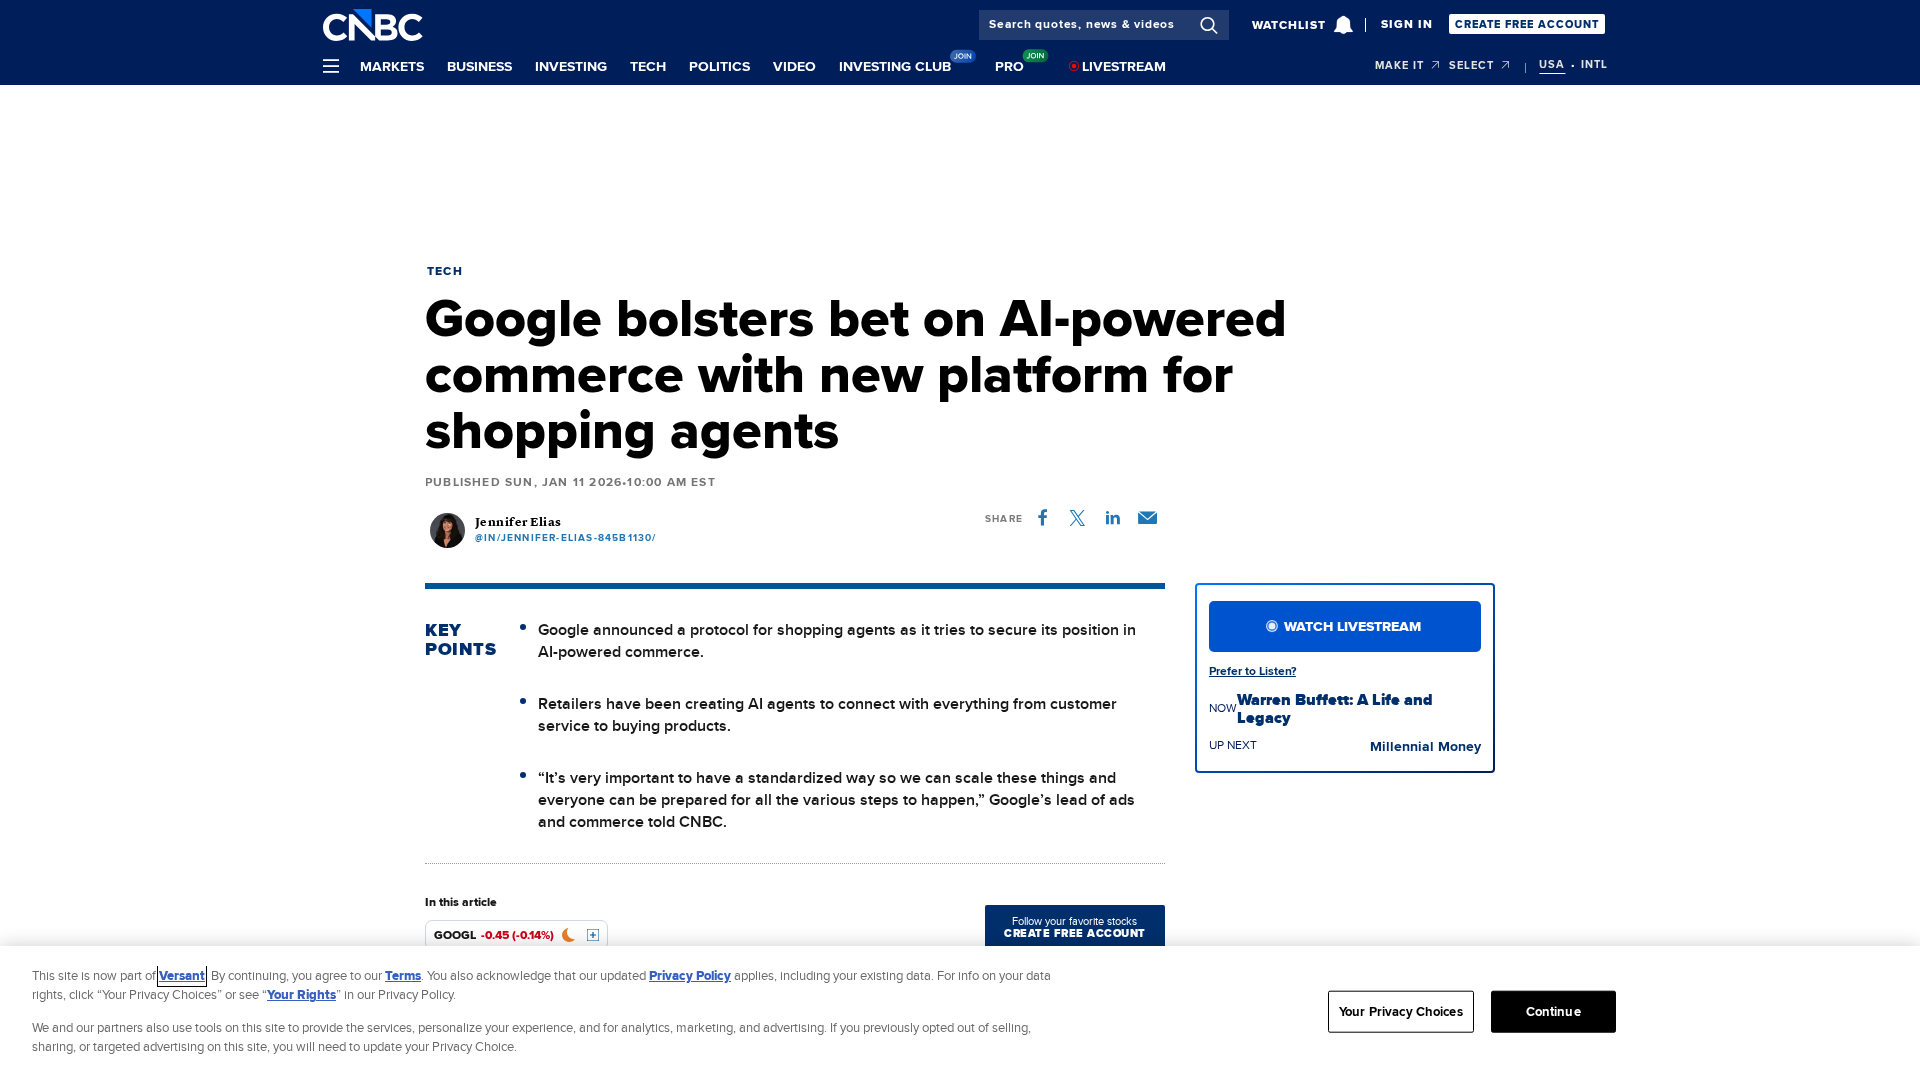The height and width of the screenshot is (1080, 1920).
Task: Expand the Markets menu
Action: point(392,67)
